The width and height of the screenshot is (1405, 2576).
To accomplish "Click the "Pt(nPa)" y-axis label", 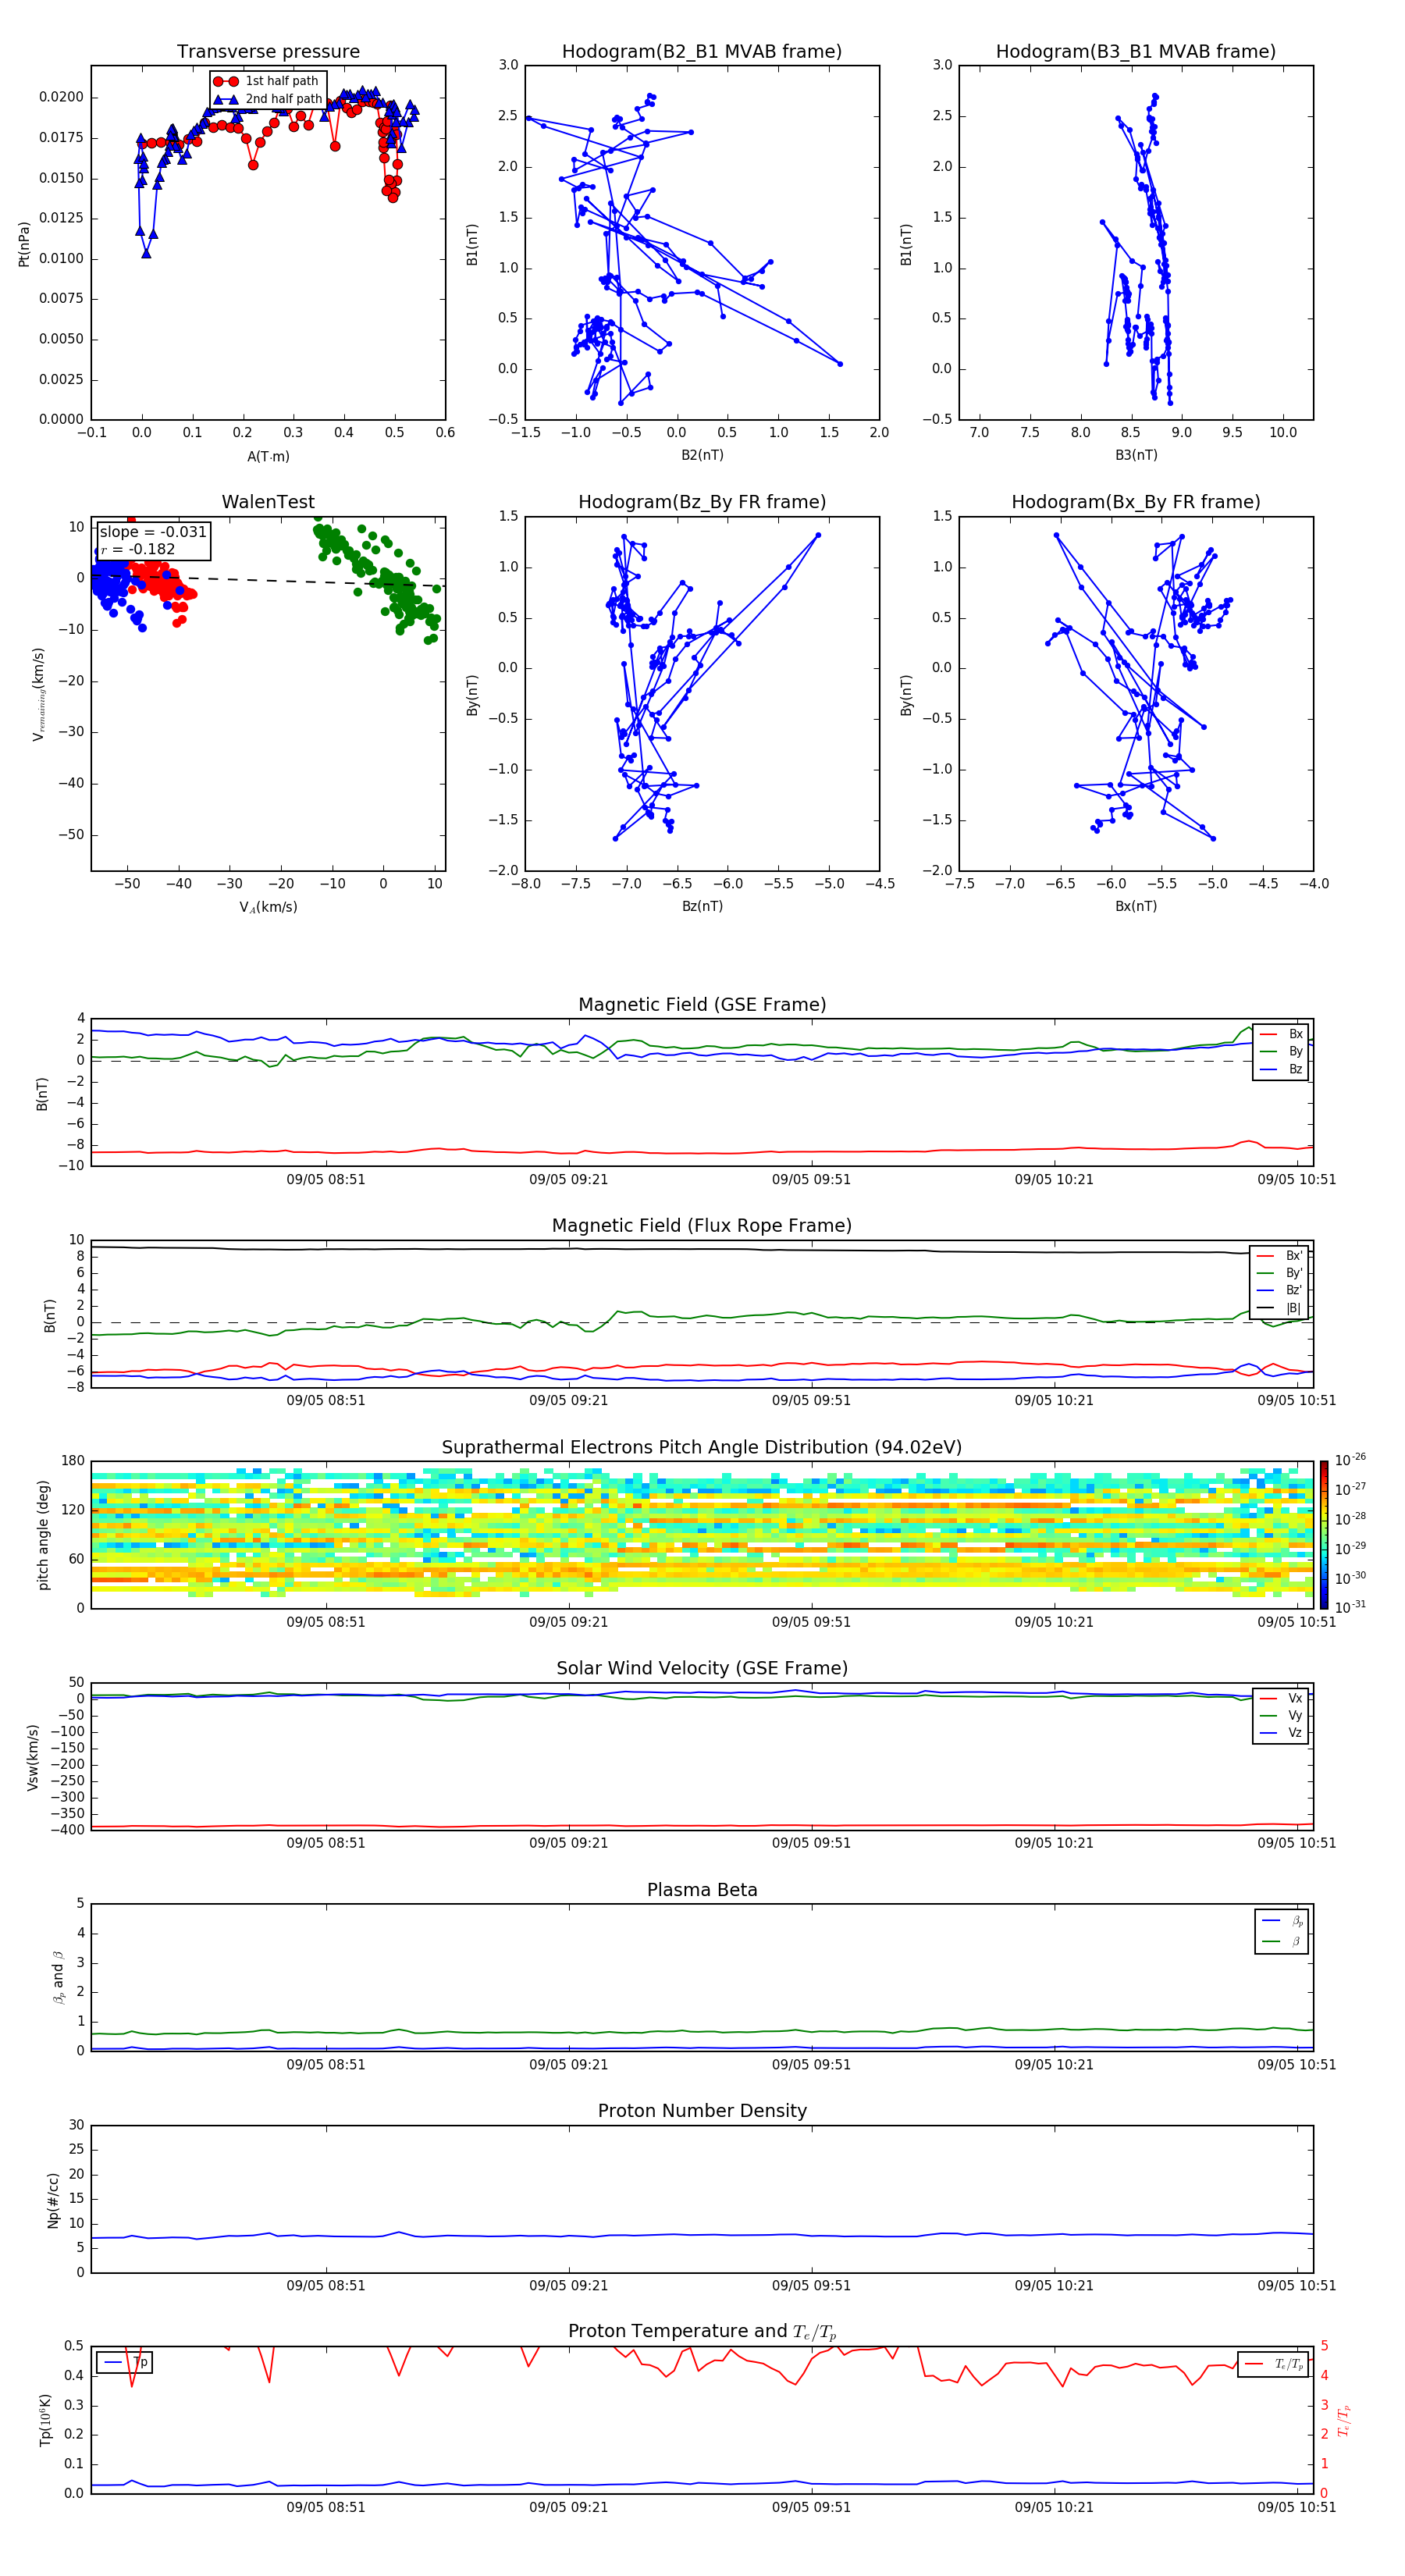I will (x=24, y=243).
